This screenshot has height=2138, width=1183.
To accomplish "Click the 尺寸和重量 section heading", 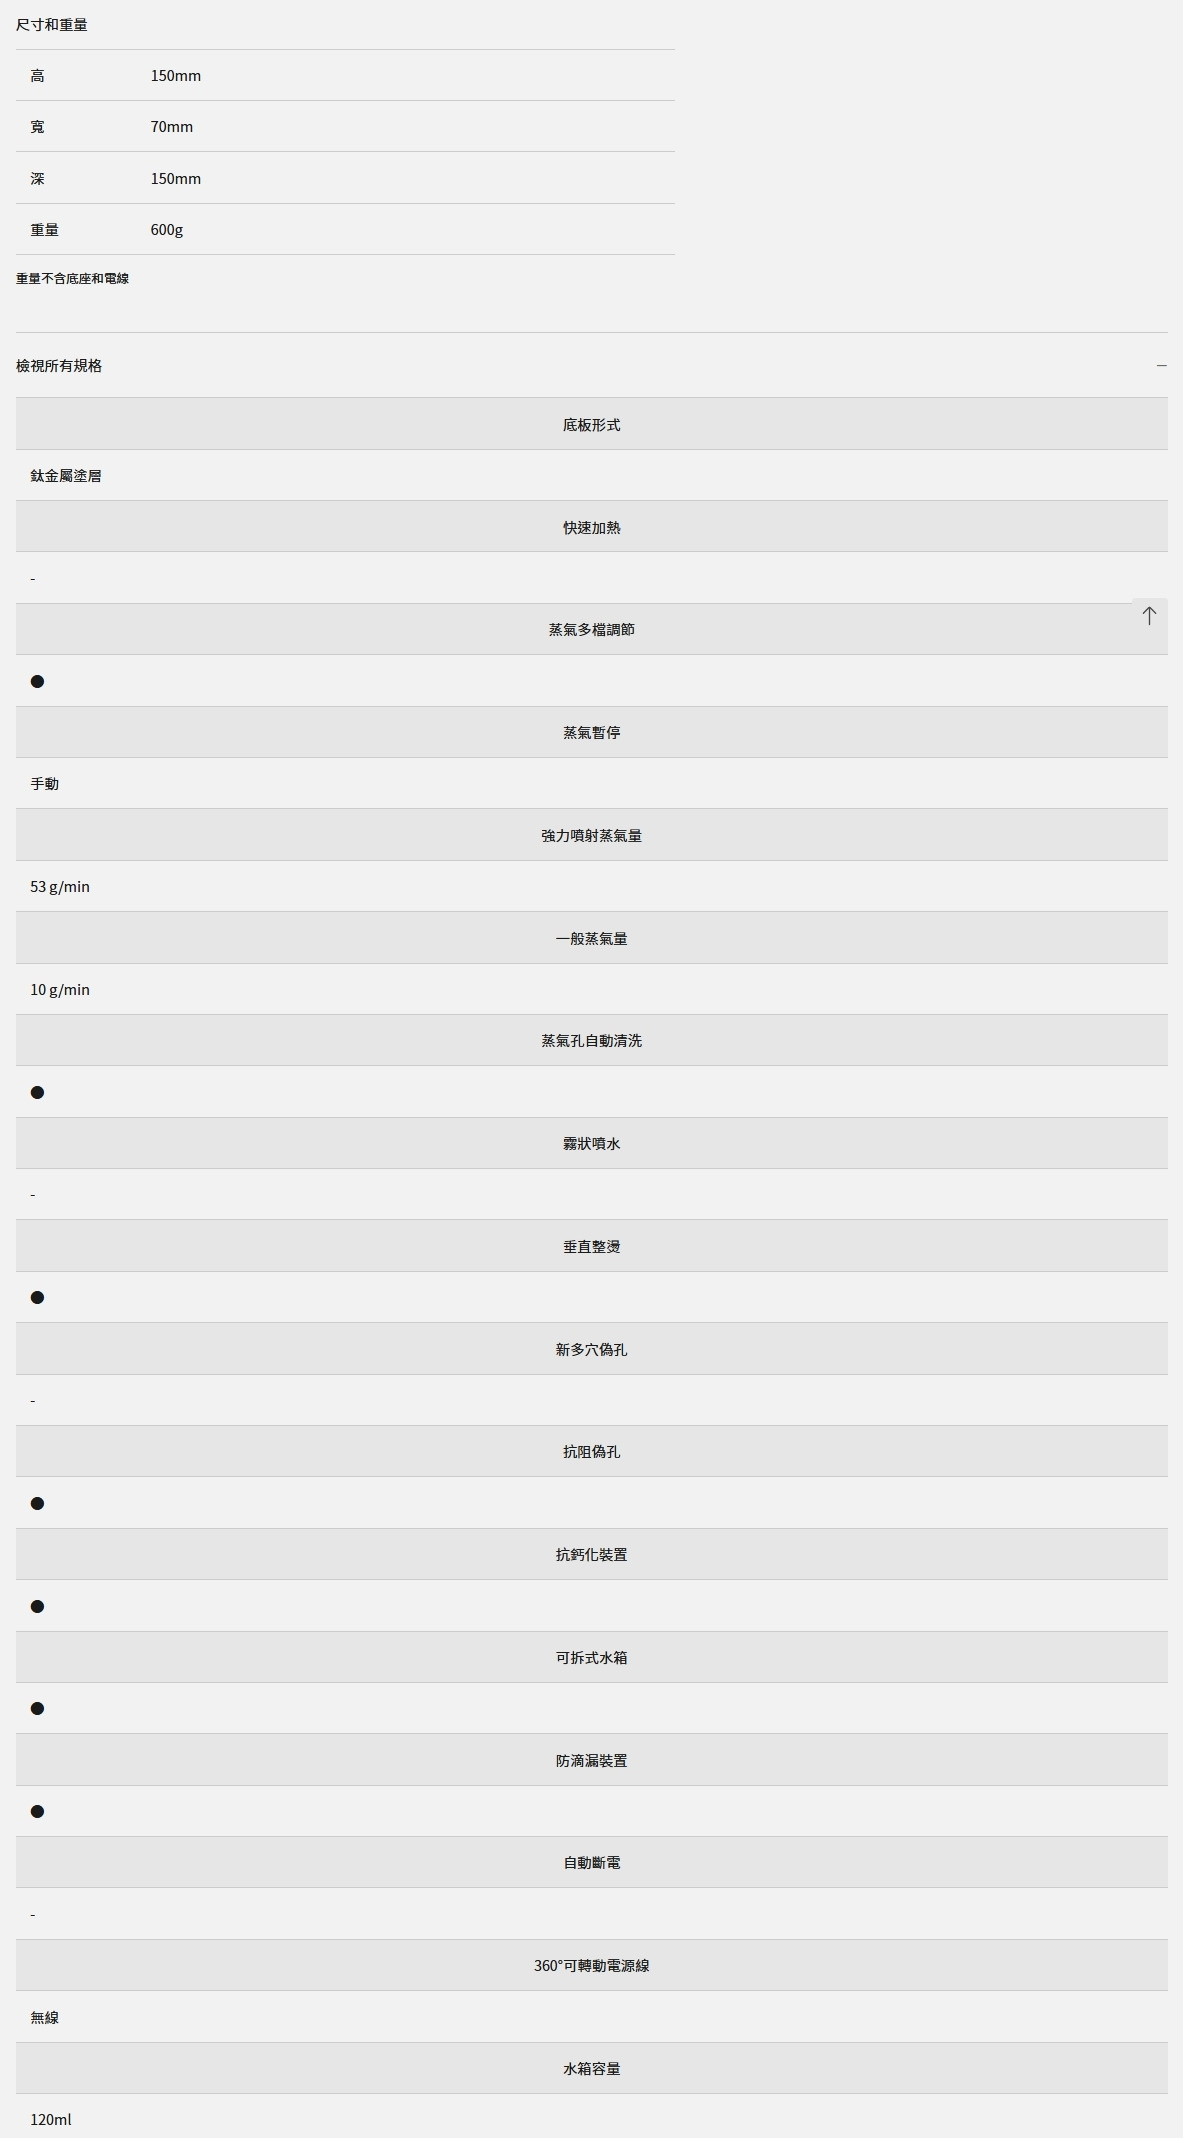I will (52, 24).
